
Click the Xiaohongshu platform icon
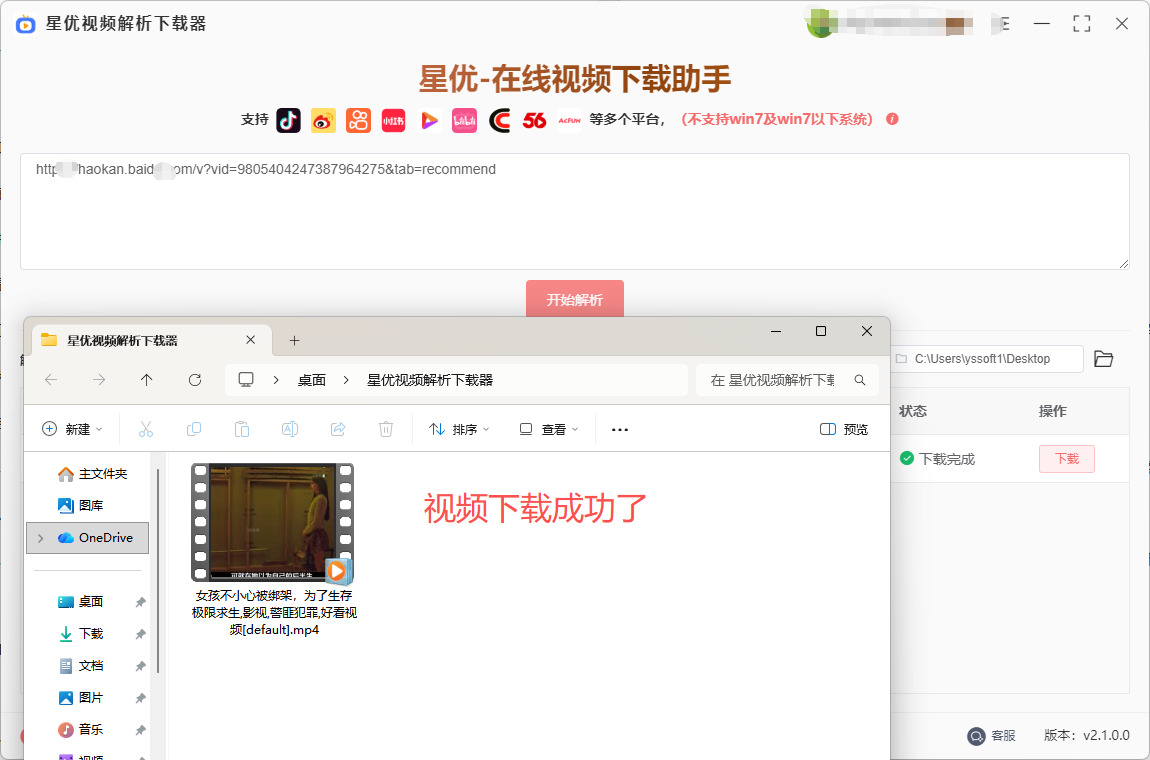coord(393,120)
